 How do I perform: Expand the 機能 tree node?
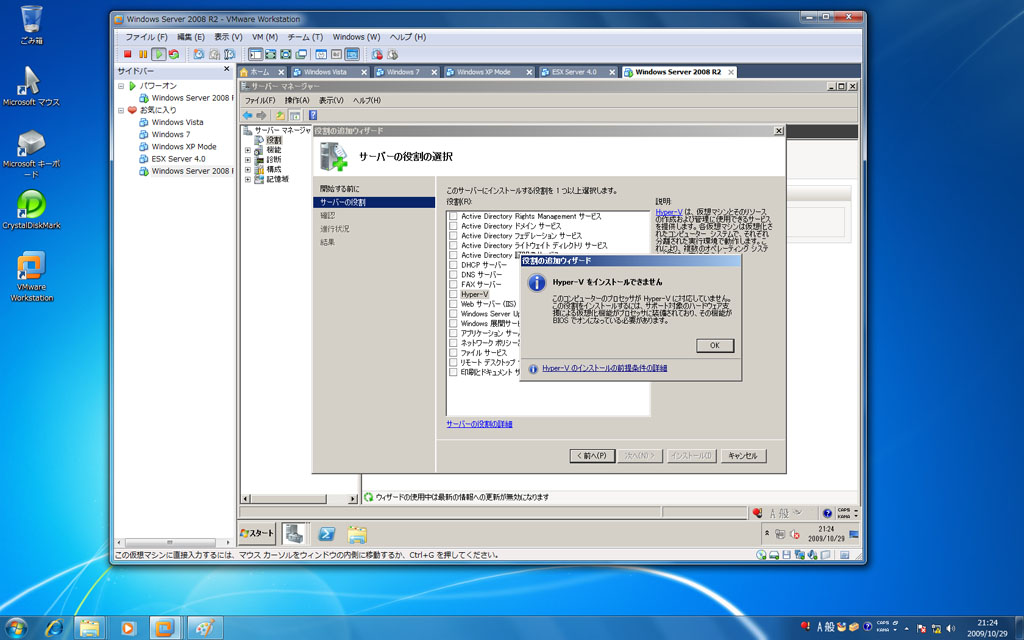(248, 150)
